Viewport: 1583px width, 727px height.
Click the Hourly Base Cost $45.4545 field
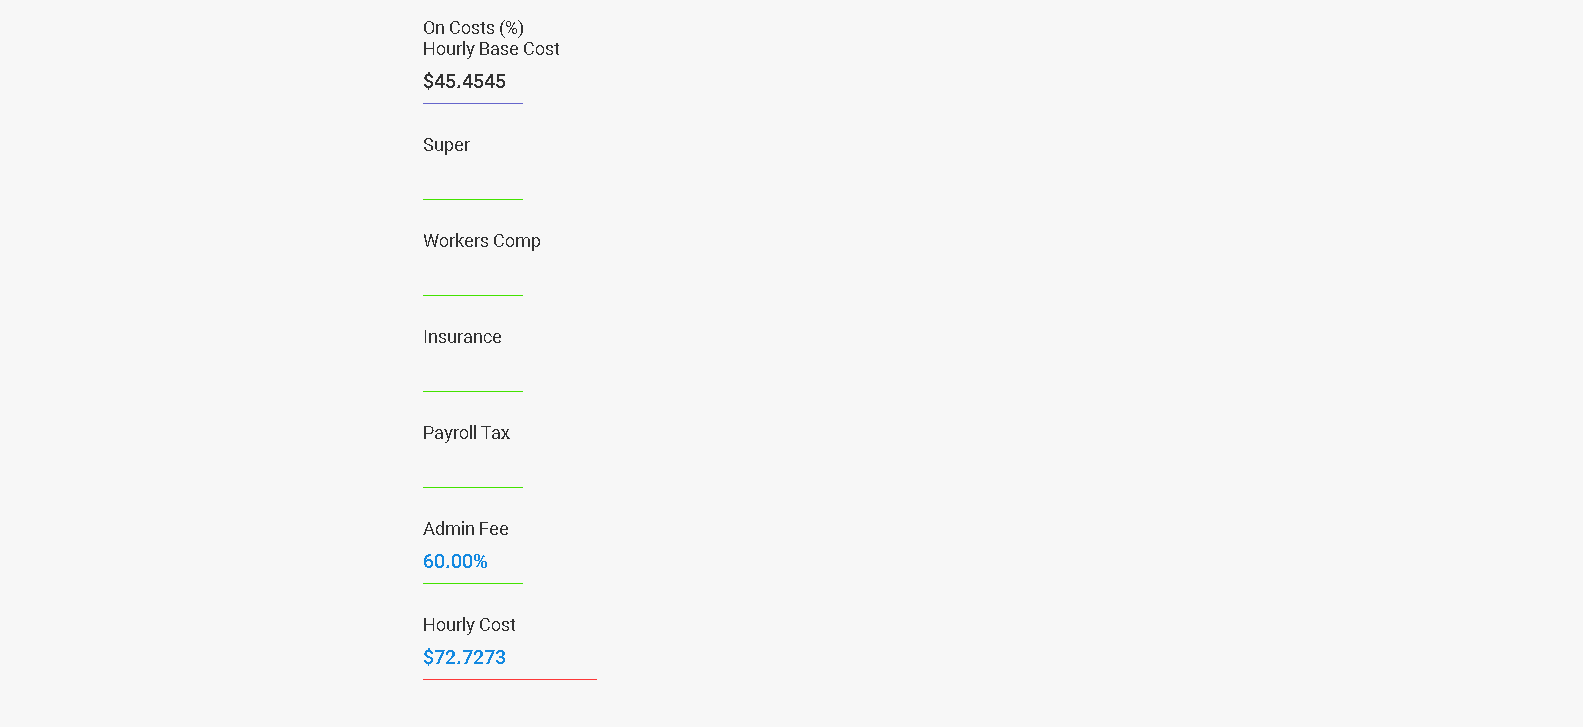click(472, 82)
